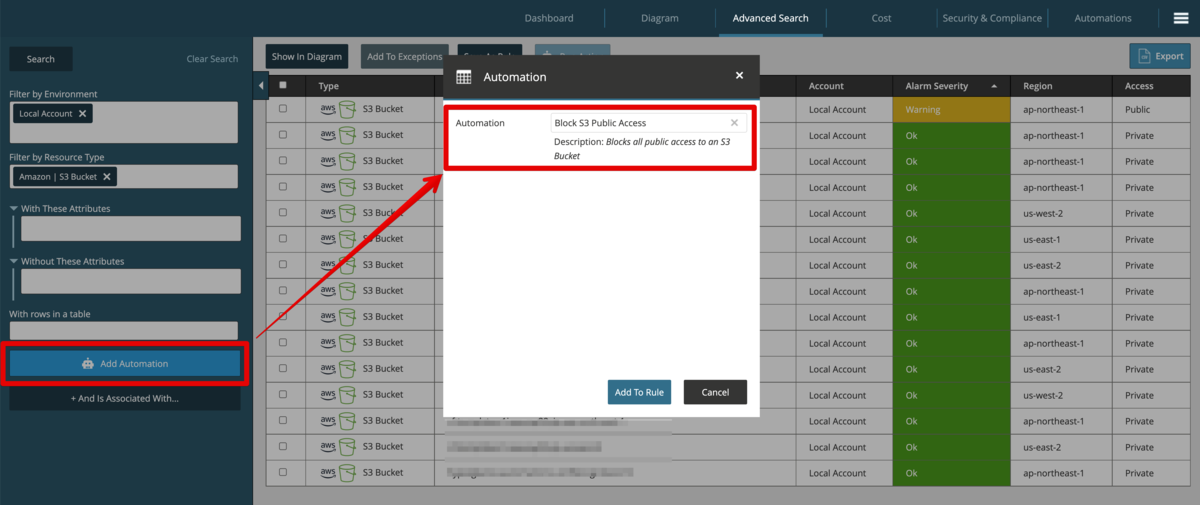The image size is (1200, 505).
Task: Export the search results
Action: coord(1159,56)
